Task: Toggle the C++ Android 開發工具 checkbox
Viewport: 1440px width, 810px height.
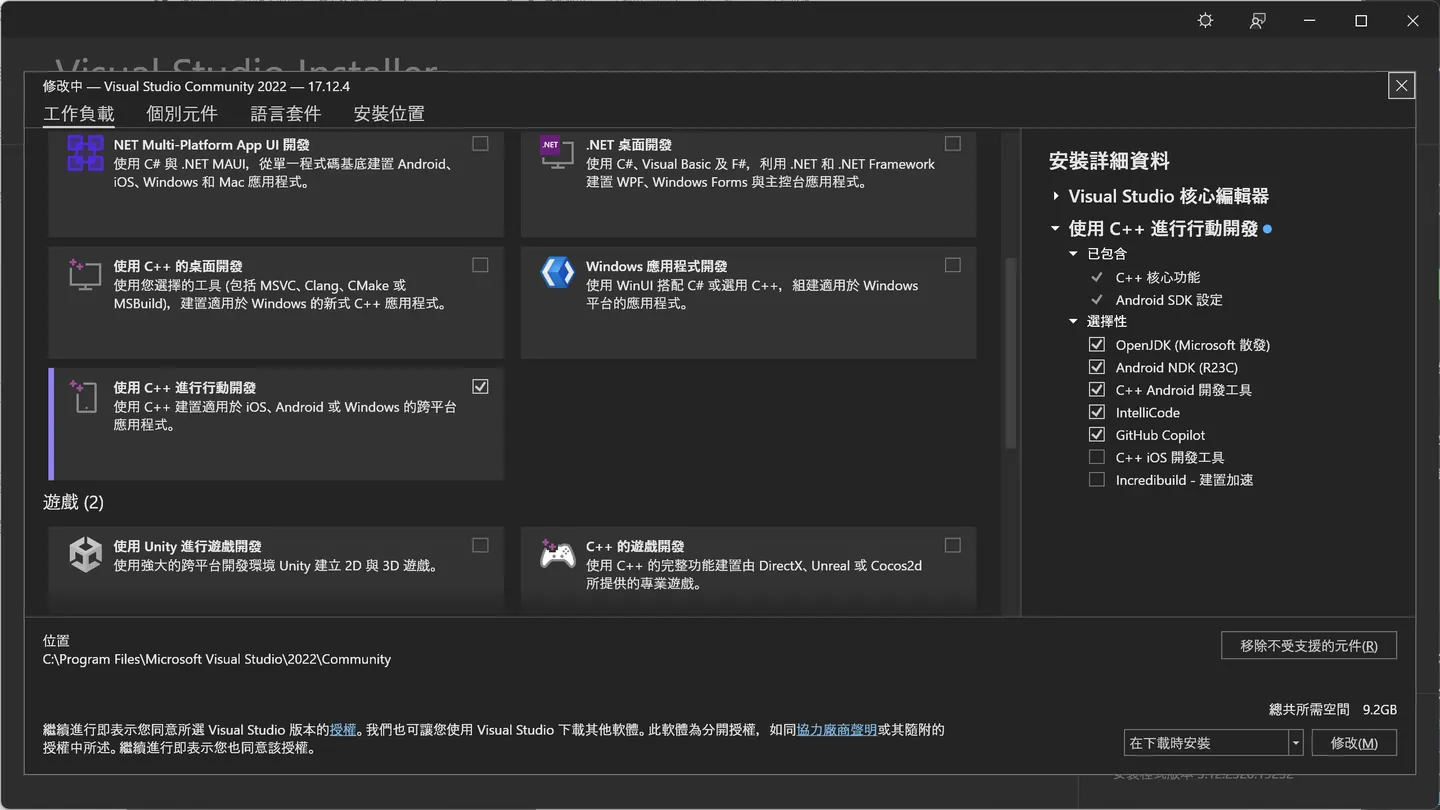Action: coord(1097,390)
